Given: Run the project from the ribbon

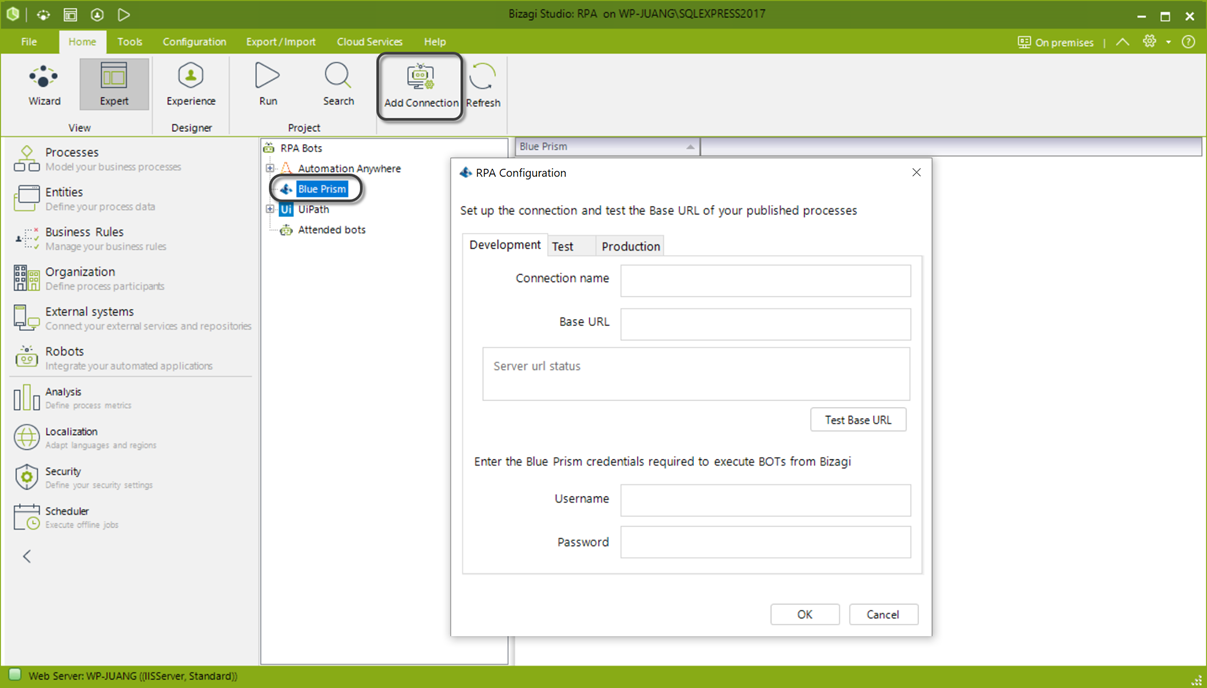Looking at the screenshot, I should coord(268,85).
